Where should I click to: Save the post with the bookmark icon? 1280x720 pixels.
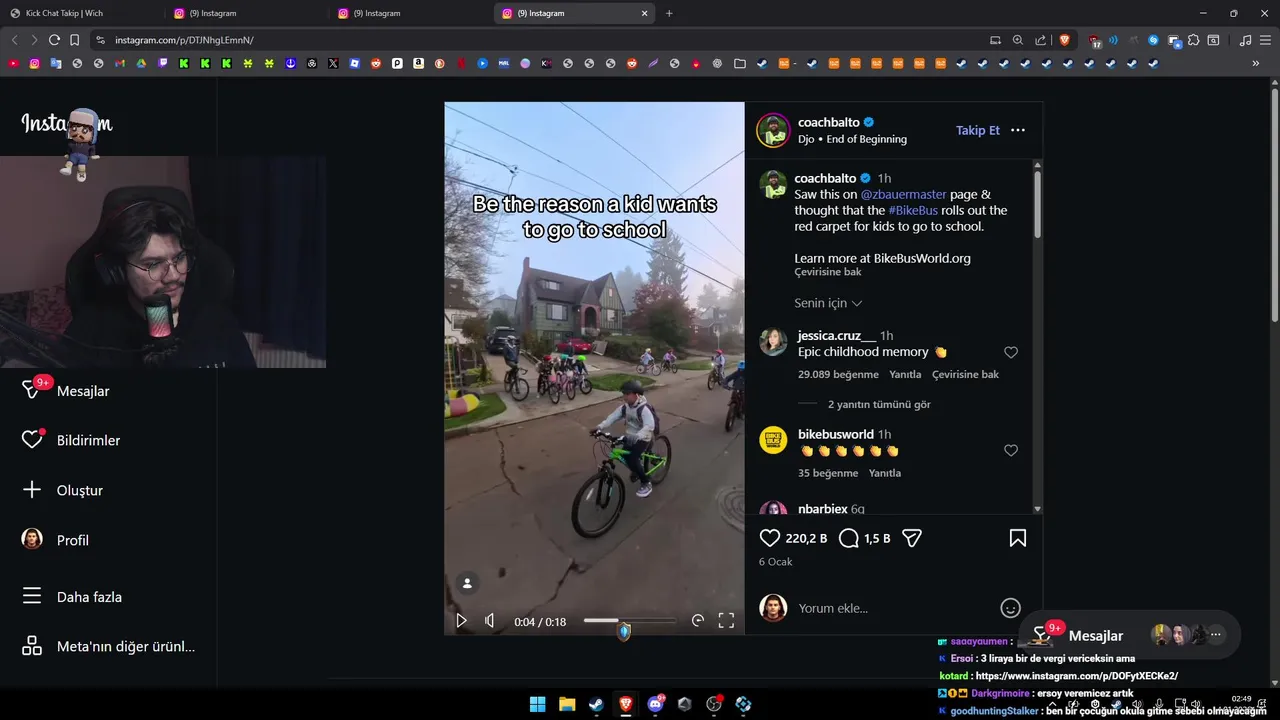1018,538
